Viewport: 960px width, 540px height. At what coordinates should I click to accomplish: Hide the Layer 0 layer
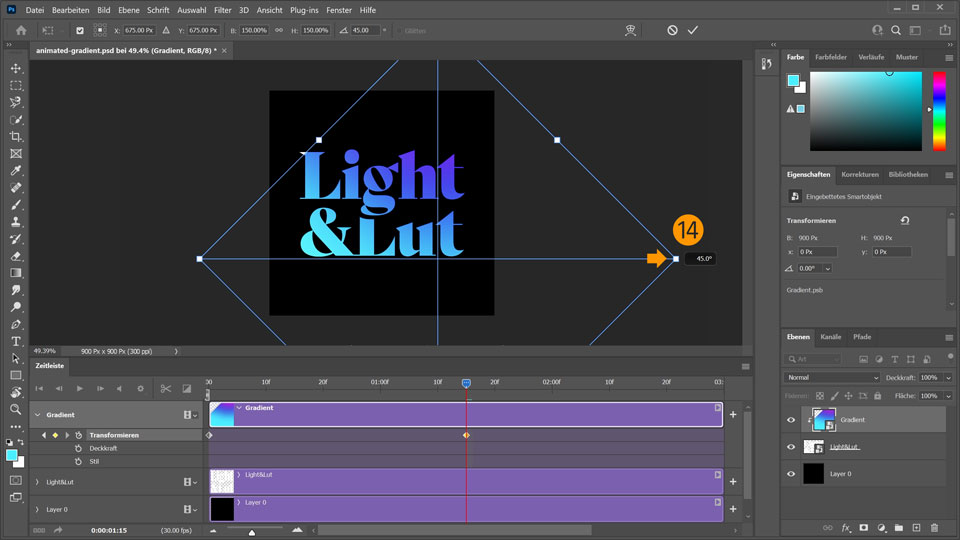(x=791, y=474)
